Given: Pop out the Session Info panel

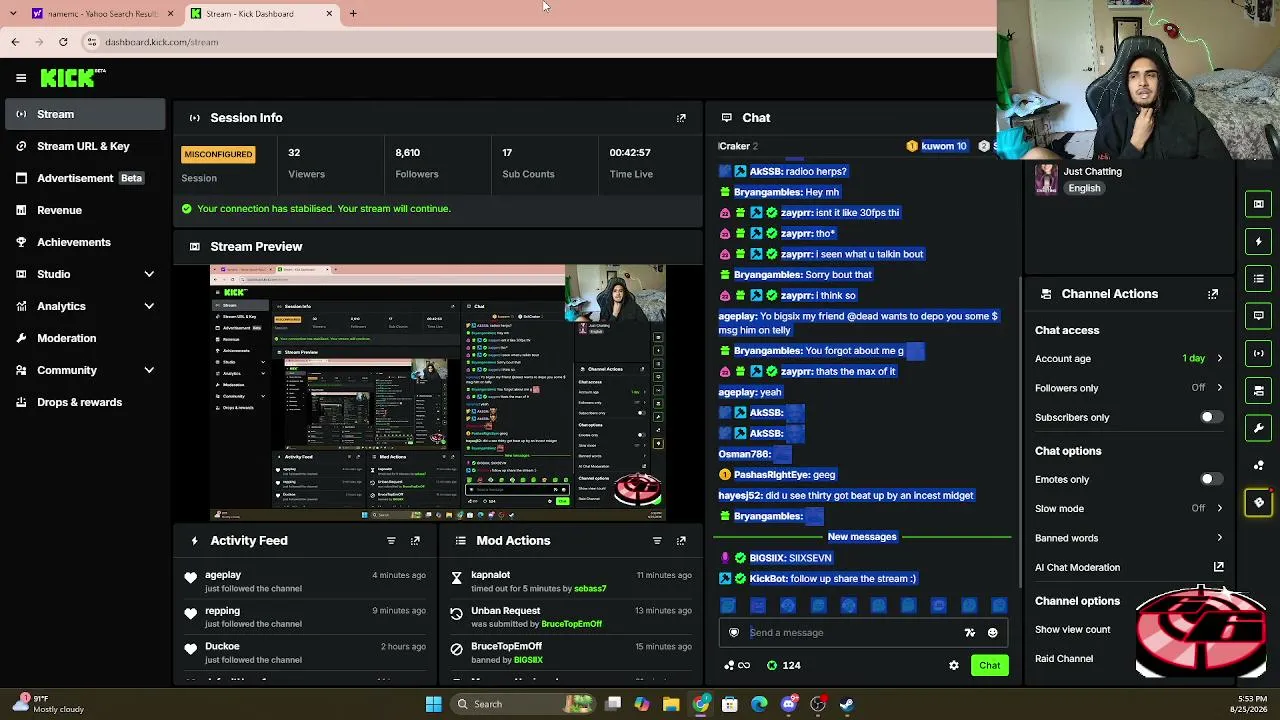Looking at the screenshot, I should click(x=681, y=118).
